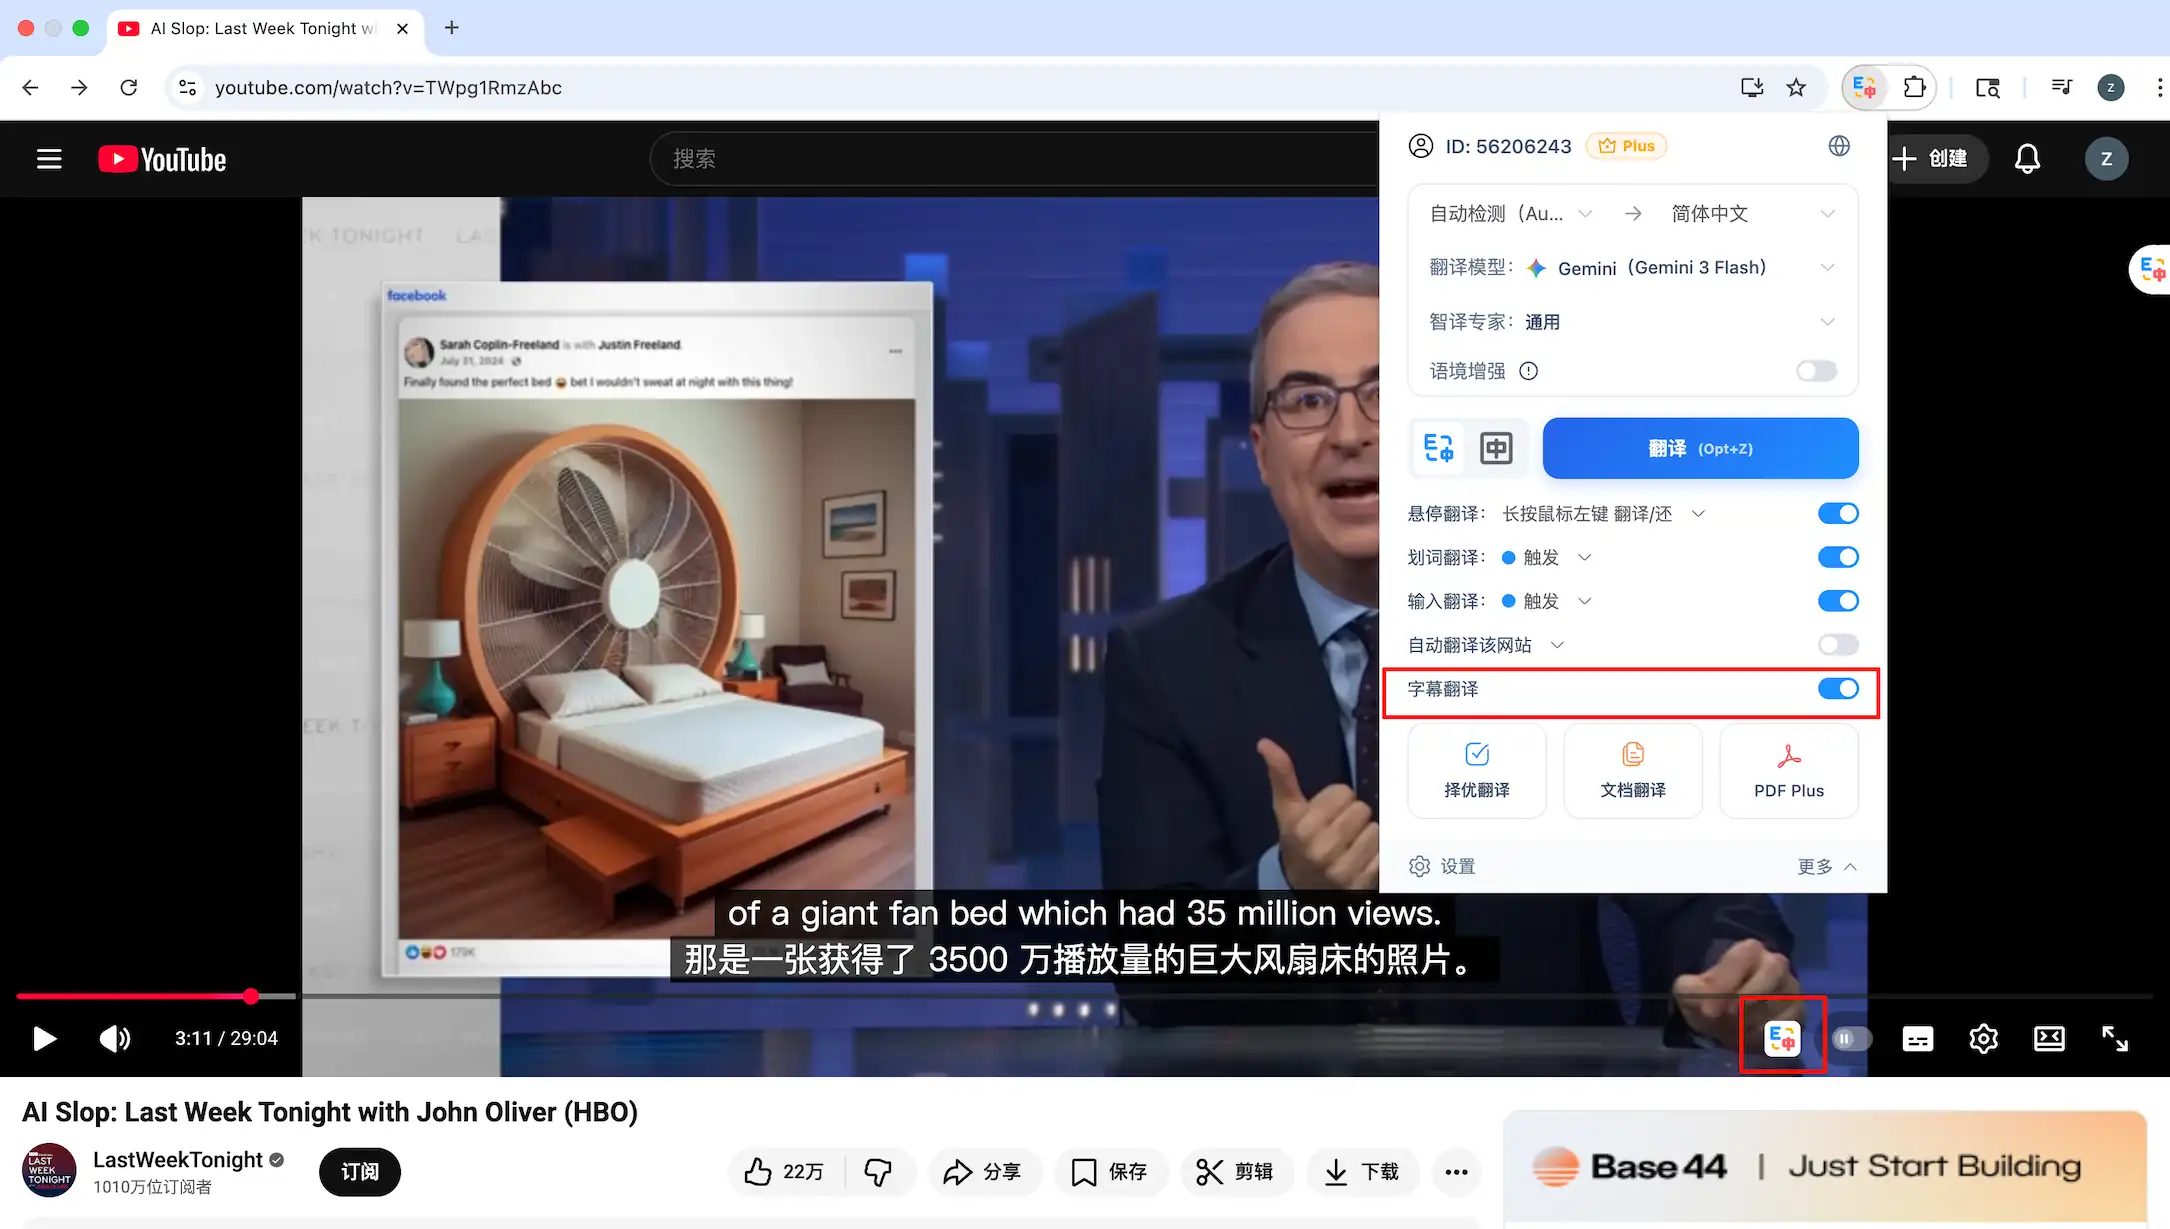Open the subtitles (CC) icon in the player
The width and height of the screenshot is (2170, 1229).
(x=1917, y=1038)
